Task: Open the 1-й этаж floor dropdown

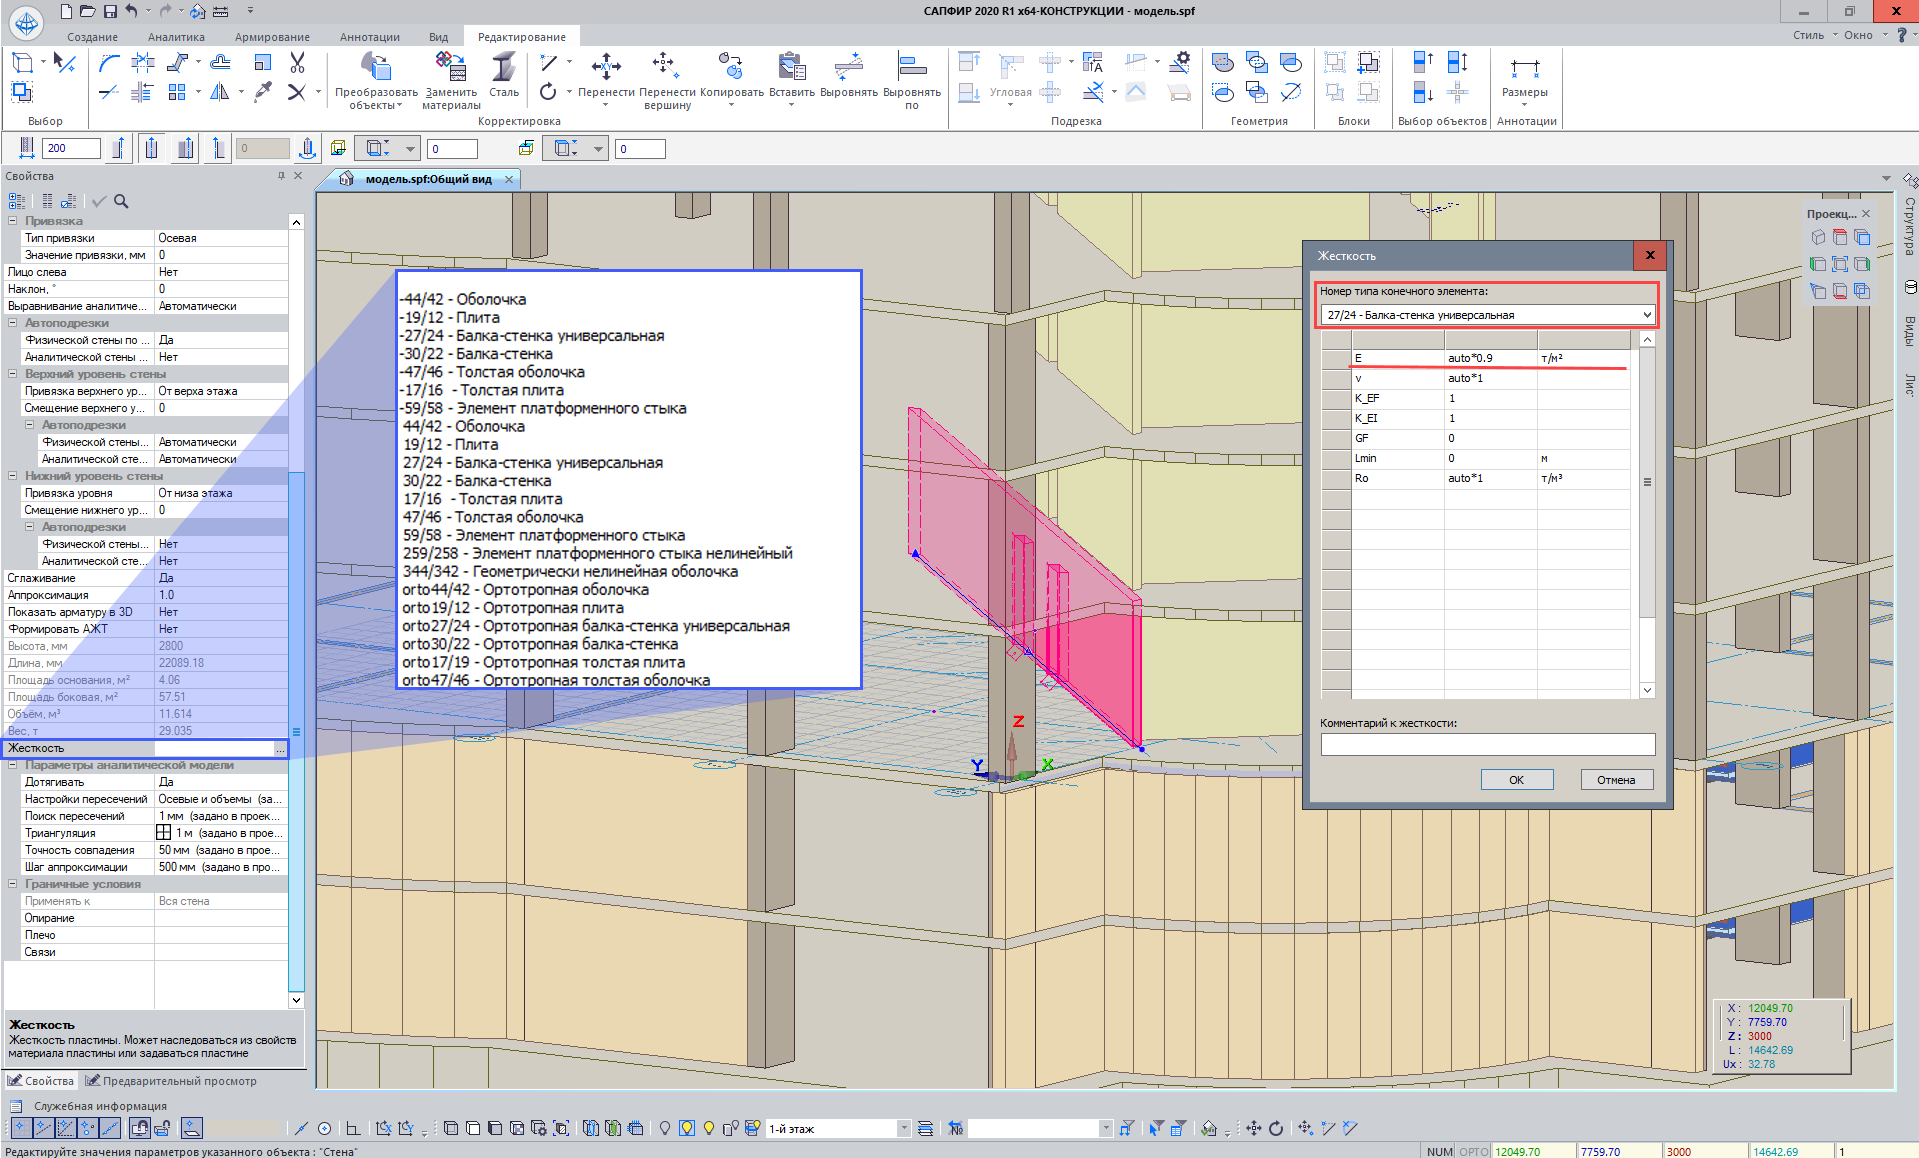Action: 903,1128
